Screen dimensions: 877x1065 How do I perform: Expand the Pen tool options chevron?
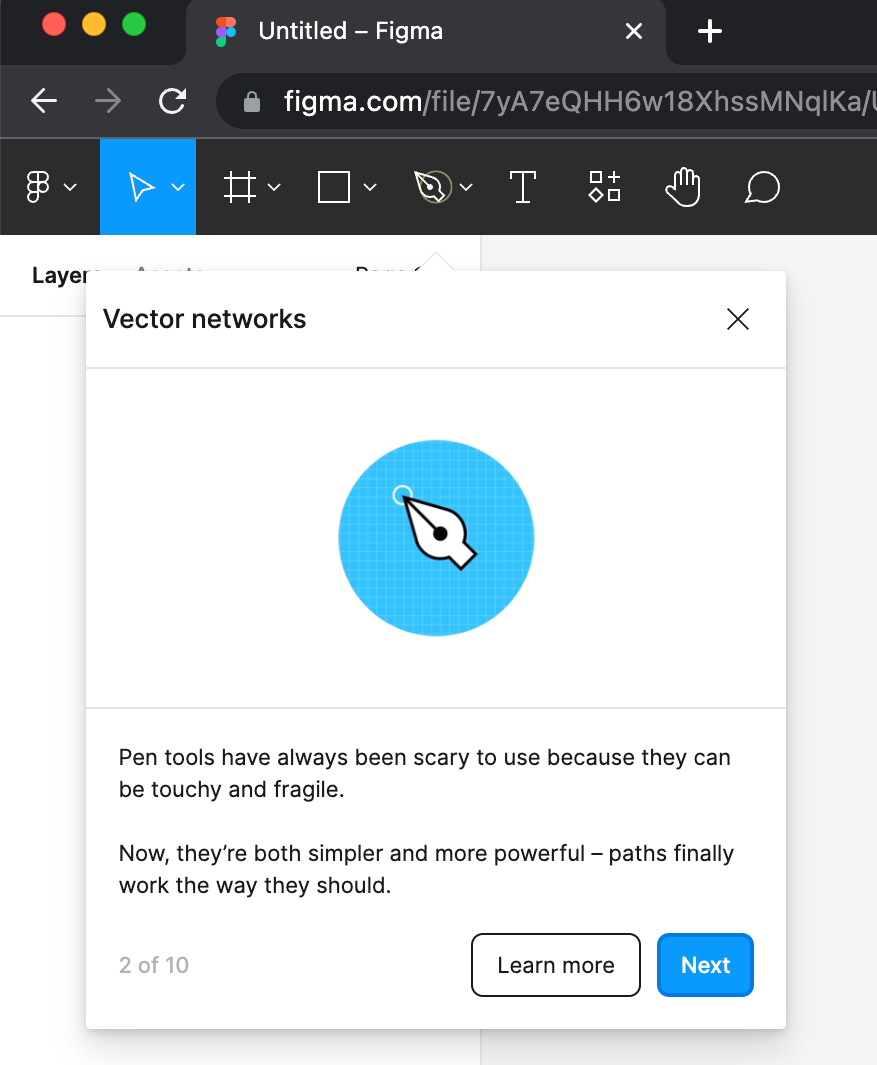point(466,187)
